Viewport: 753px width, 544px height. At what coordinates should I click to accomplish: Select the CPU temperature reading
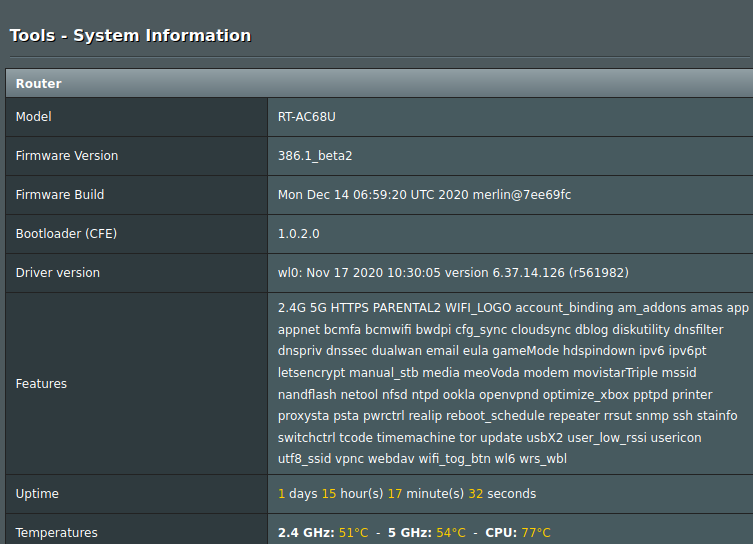(518, 532)
